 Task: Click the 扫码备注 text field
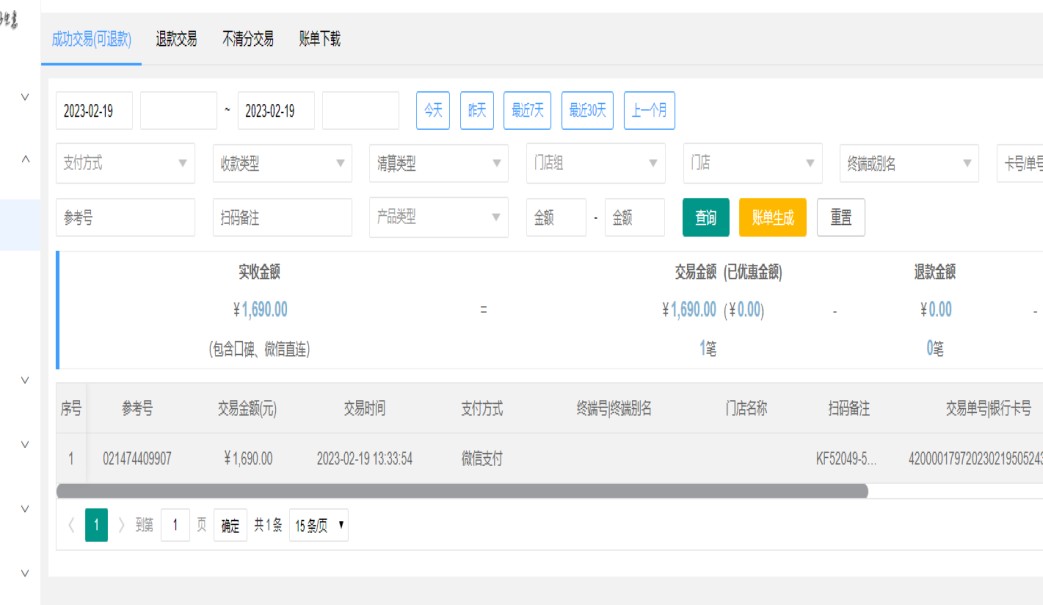282,218
